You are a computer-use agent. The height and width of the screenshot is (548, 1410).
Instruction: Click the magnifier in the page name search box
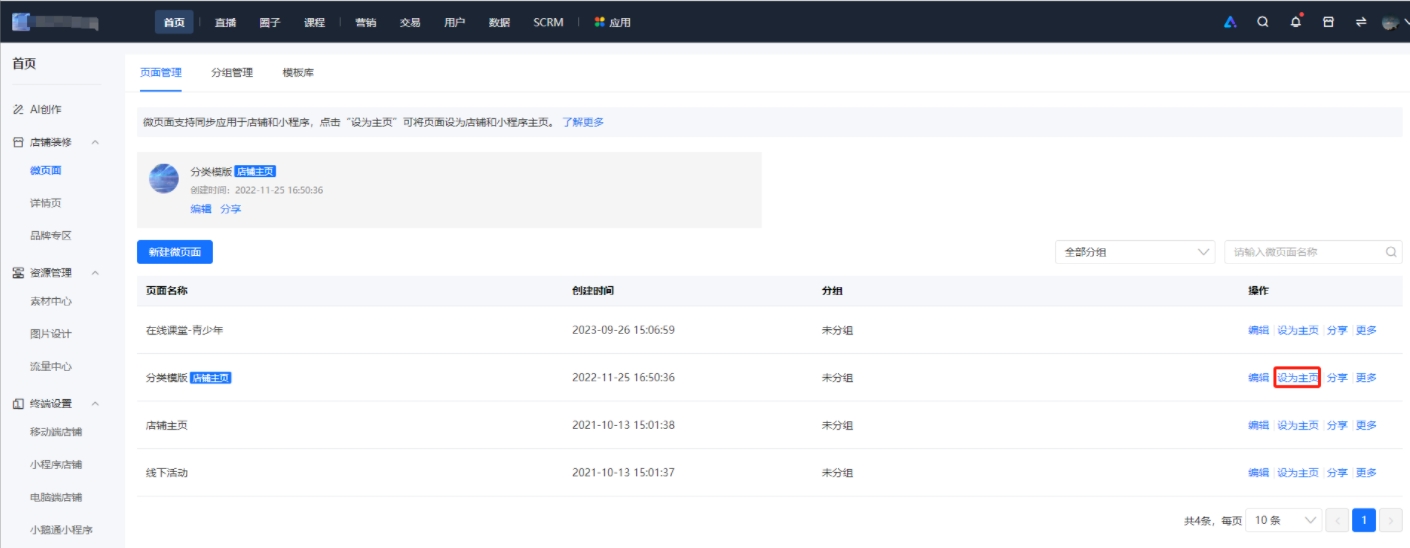(x=1391, y=252)
